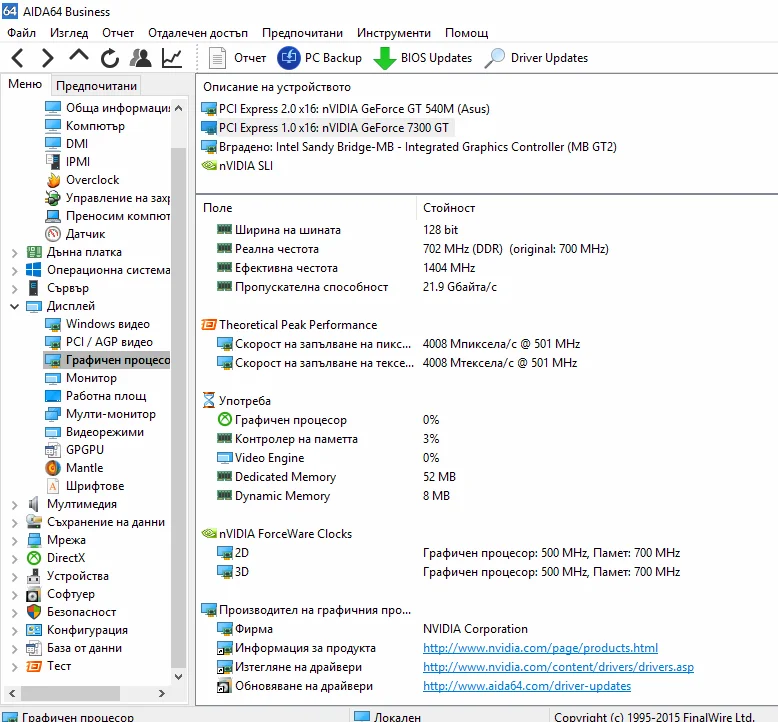Expand the Мрежа node
Viewport: 778px width, 722px height.
coord(14,541)
